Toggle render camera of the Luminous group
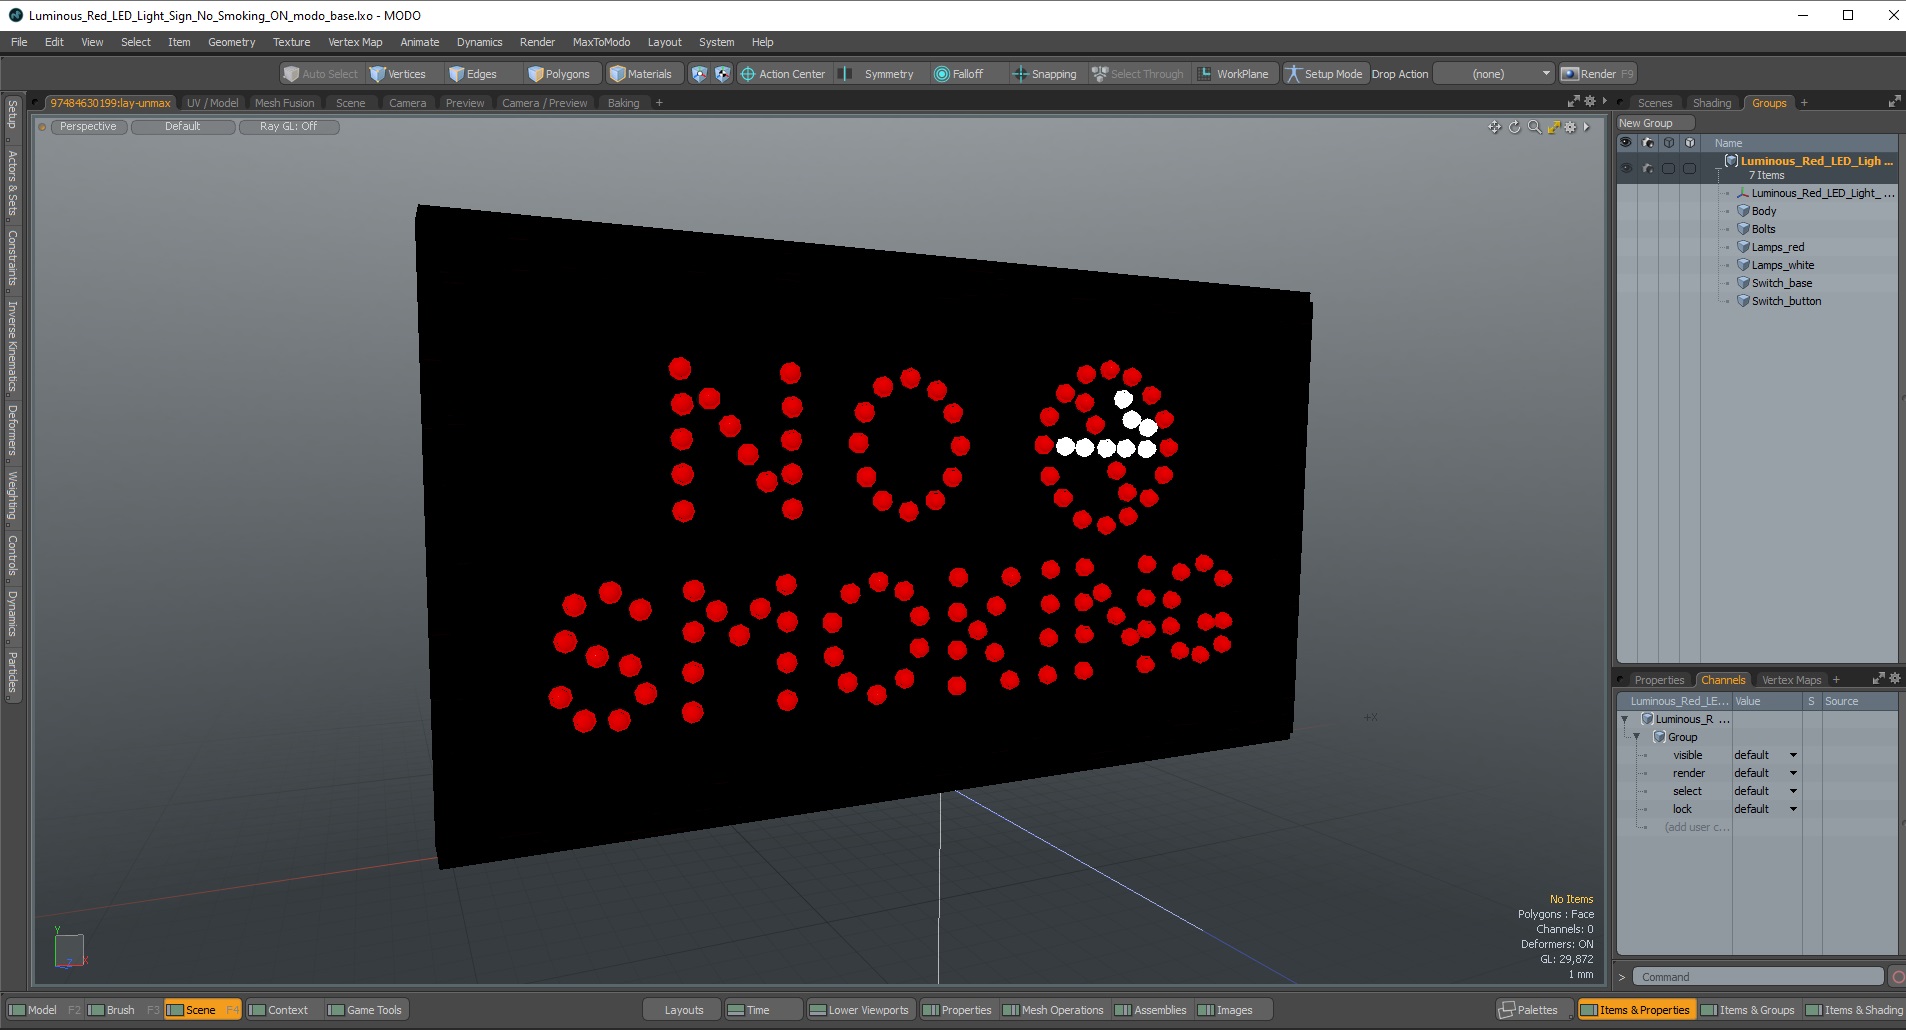This screenshot has width=1906, height=1030. [x=1648, y=168]
